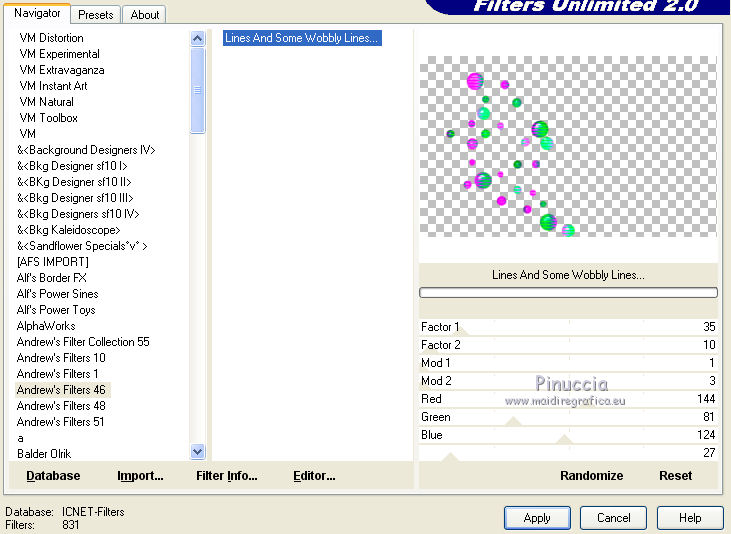Screen dimensions: 731x534
Task: Select [AFS IMPORT] category
Action: pyautogui.click(x=53, y=262)
